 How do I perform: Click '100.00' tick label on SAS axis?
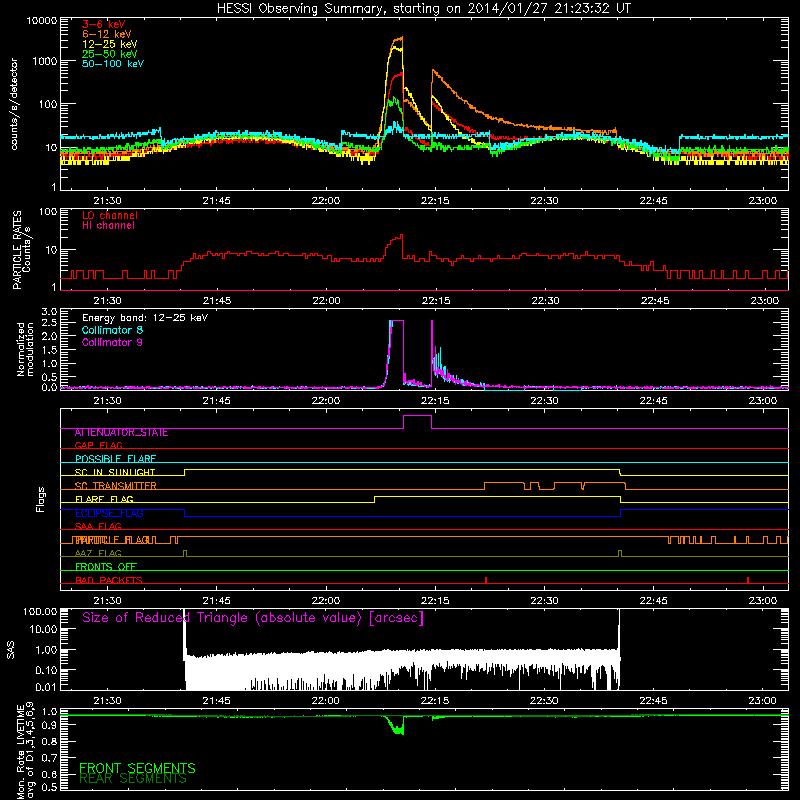point(40,611)
